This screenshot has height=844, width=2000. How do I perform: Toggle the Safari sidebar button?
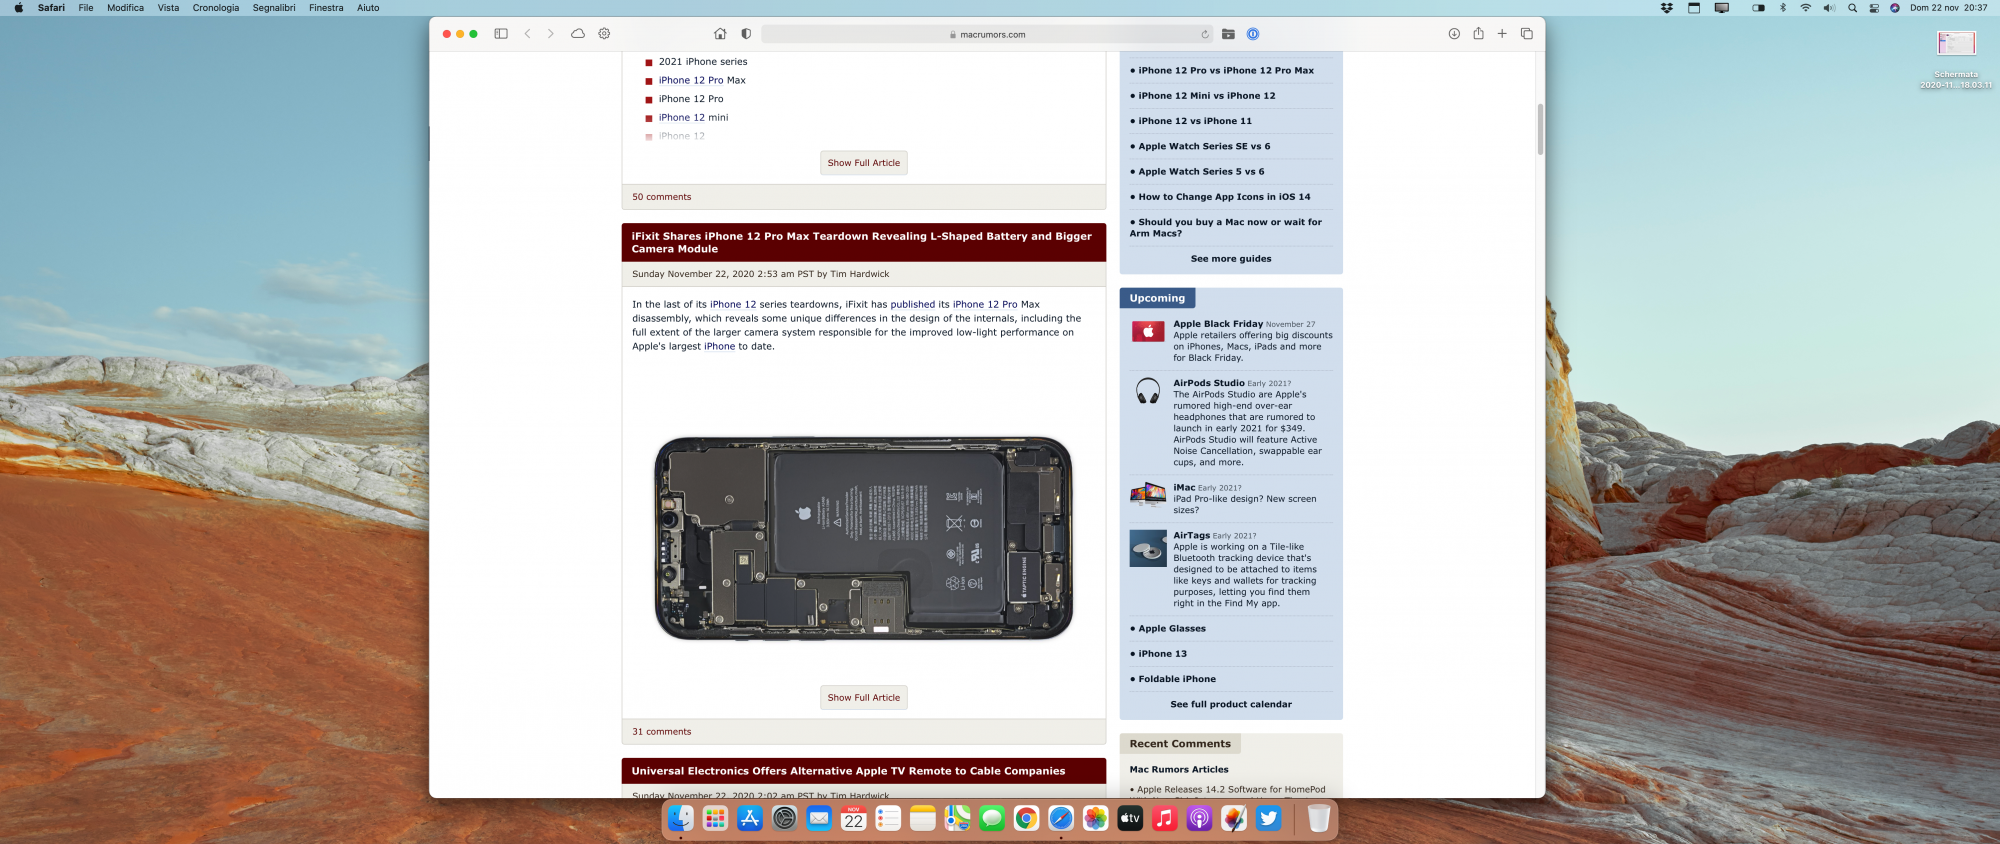[501, 34]
